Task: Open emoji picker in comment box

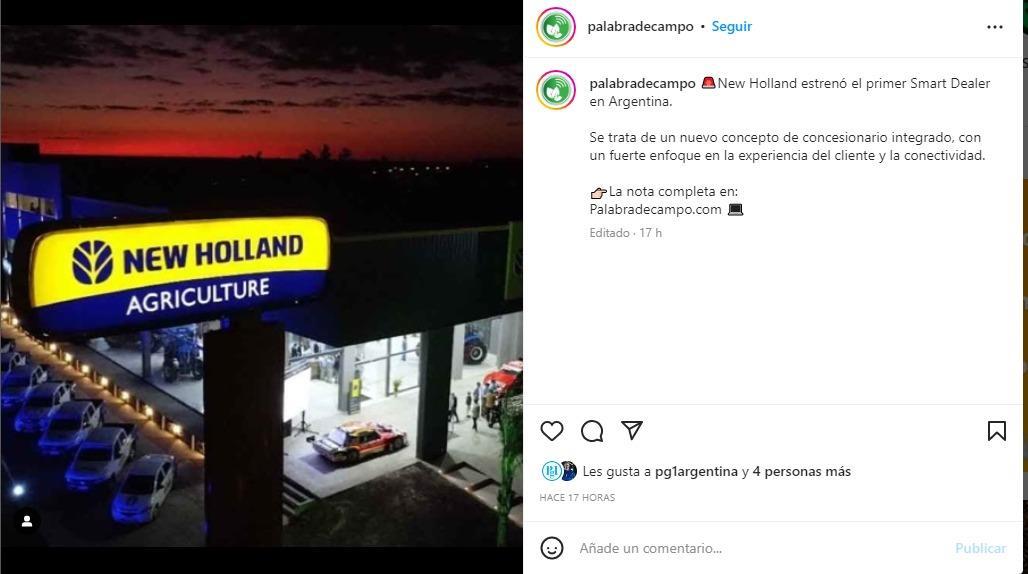Action: [551, 548]
